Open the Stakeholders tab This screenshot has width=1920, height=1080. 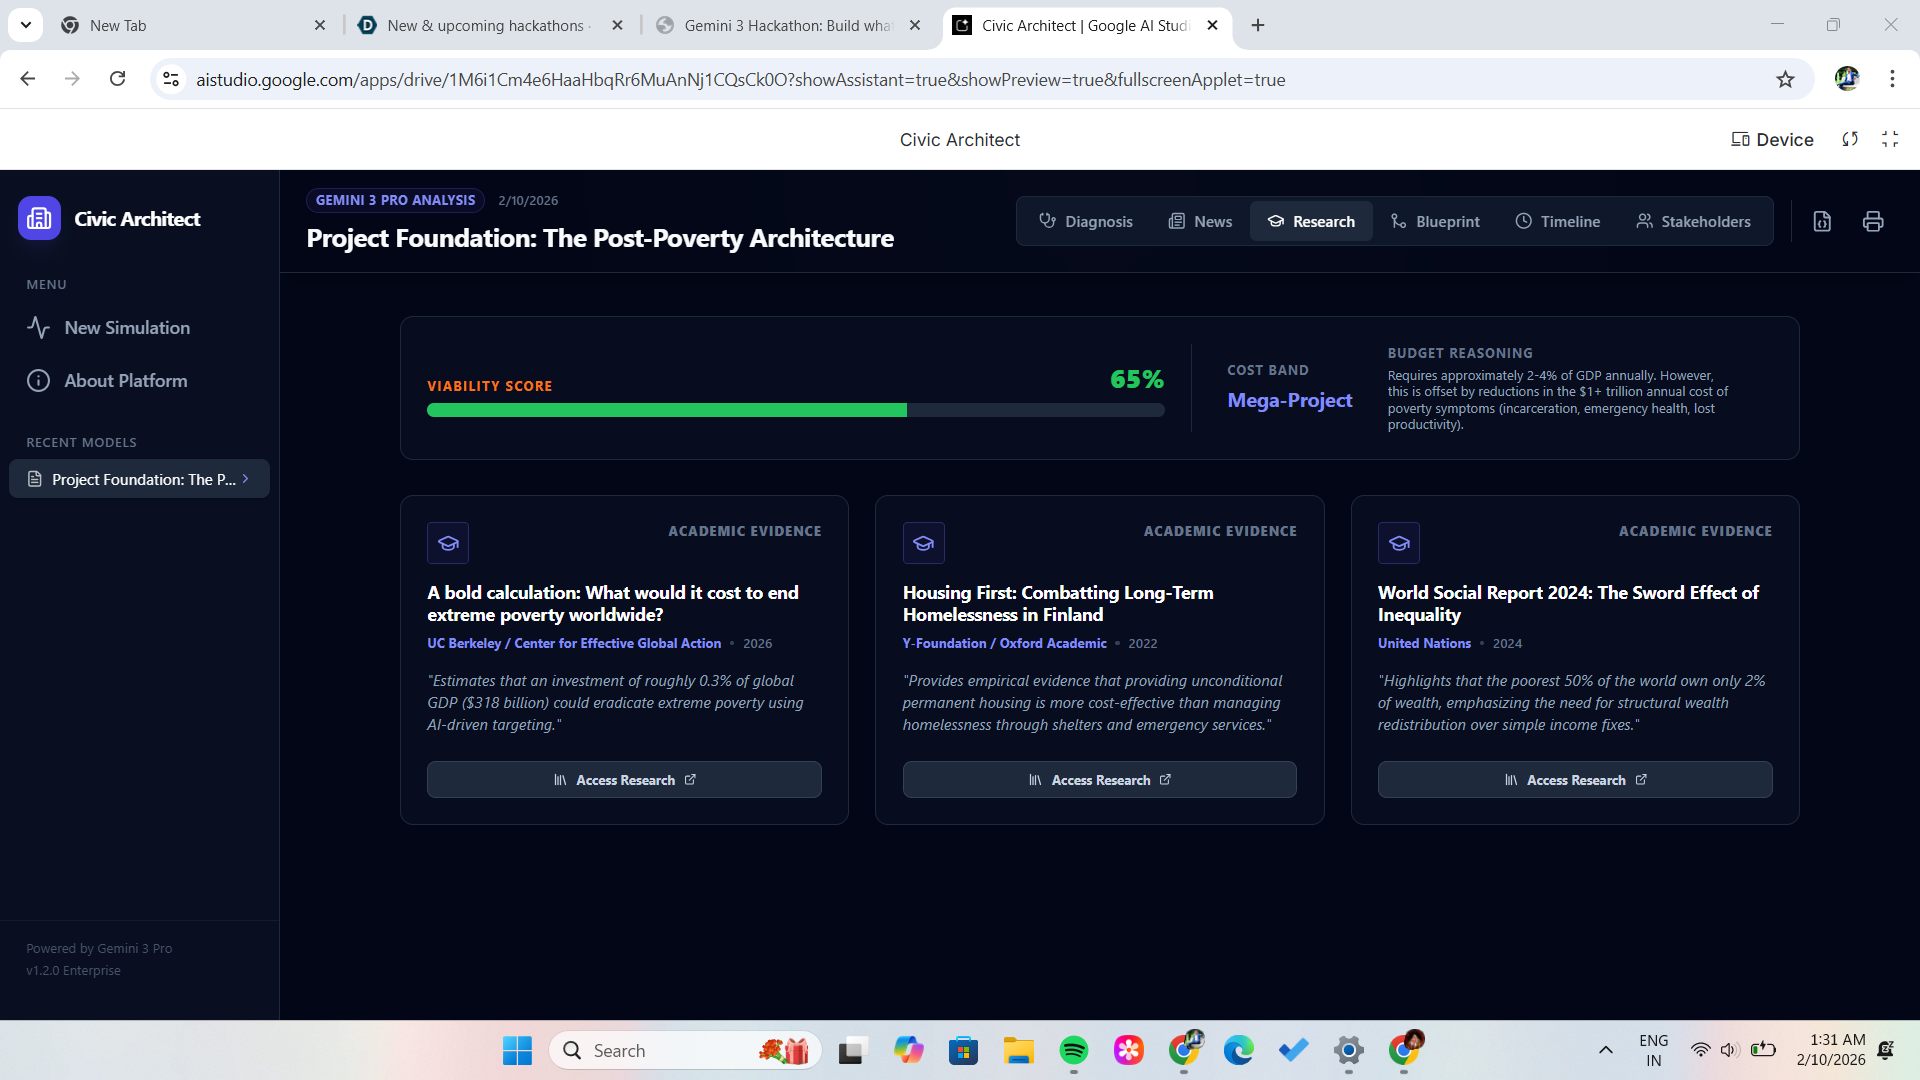[1693, 221]
